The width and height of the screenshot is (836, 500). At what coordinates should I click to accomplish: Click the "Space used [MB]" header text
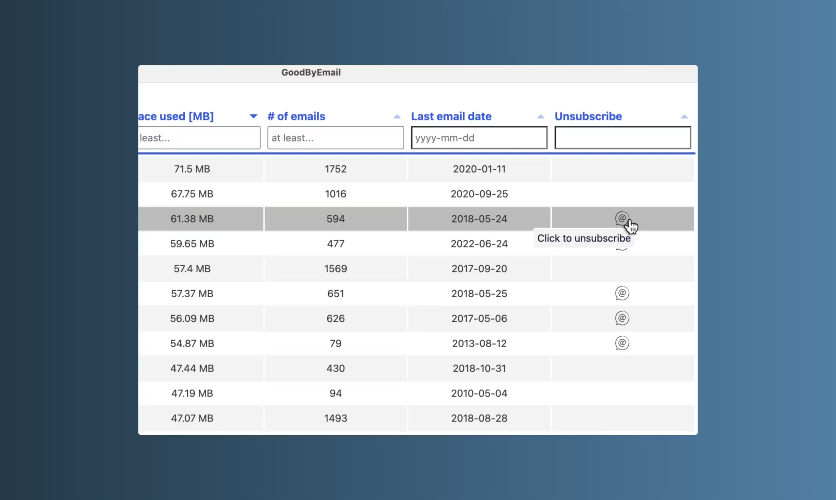(176, 116)
